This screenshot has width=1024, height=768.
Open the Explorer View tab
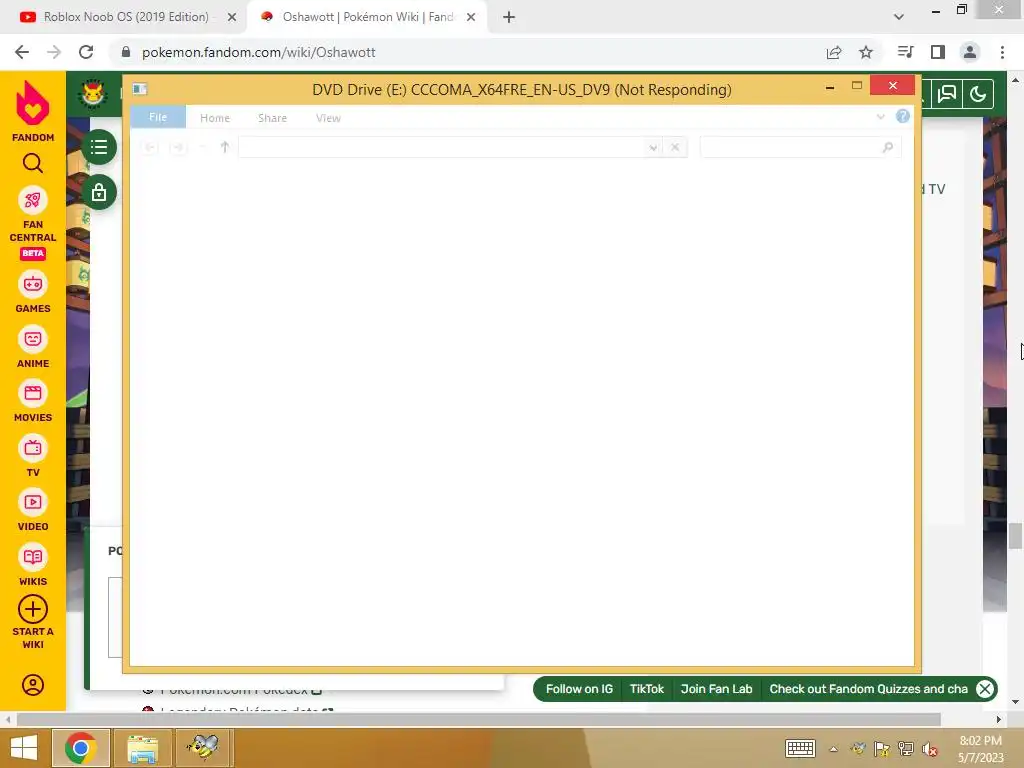pos(328,118)
